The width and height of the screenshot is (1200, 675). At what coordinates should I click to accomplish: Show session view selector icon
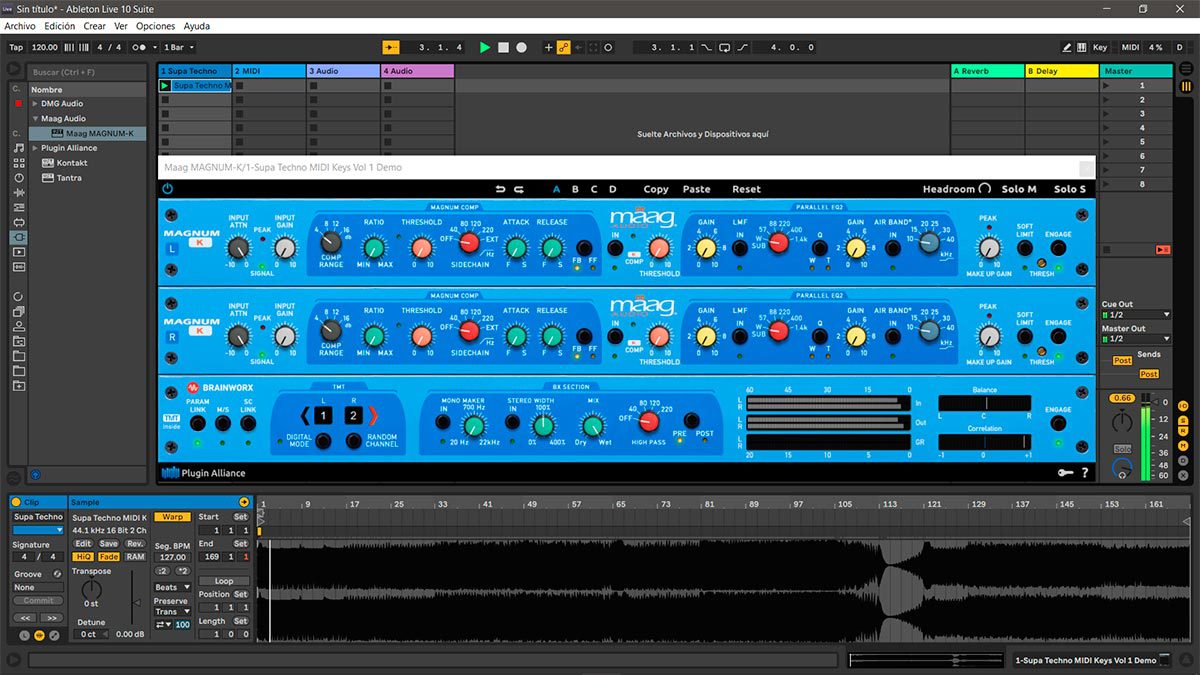point(1187,86)
